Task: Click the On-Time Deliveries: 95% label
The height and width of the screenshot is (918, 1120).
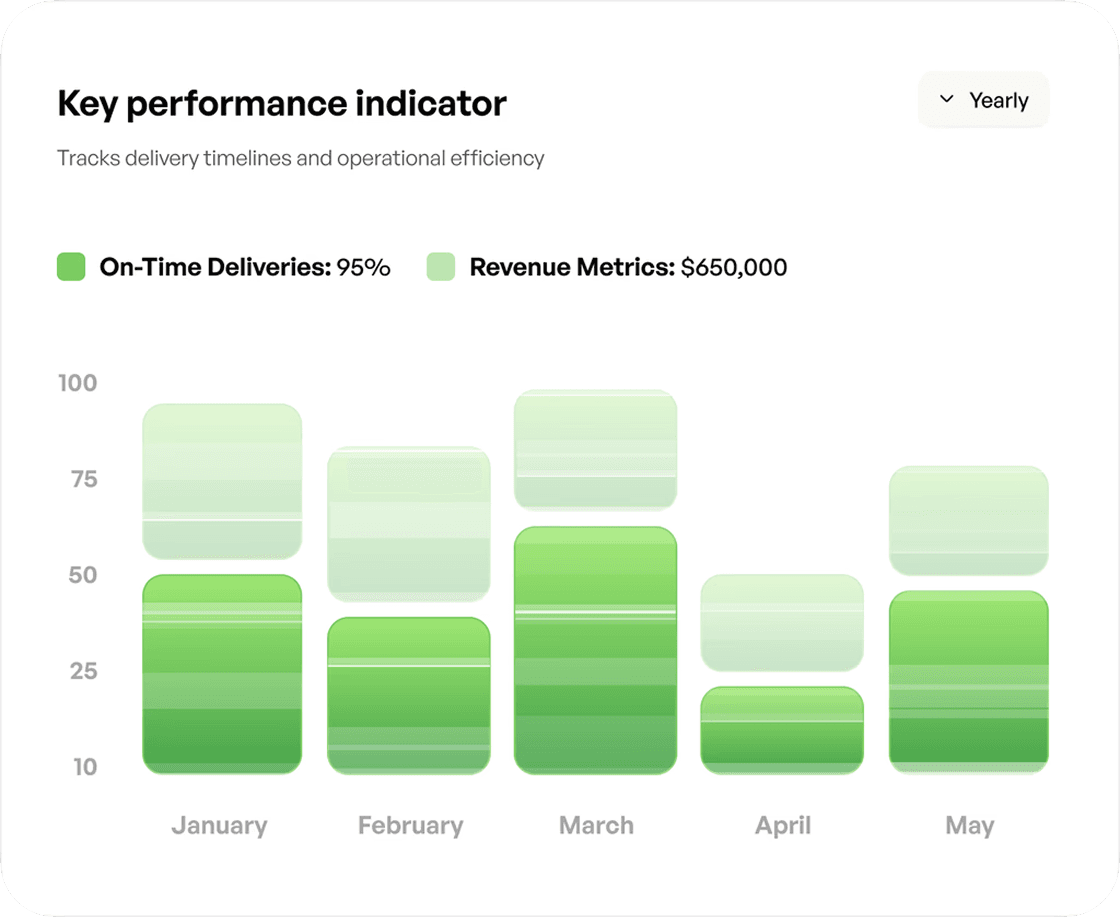Action: (244, 267)
